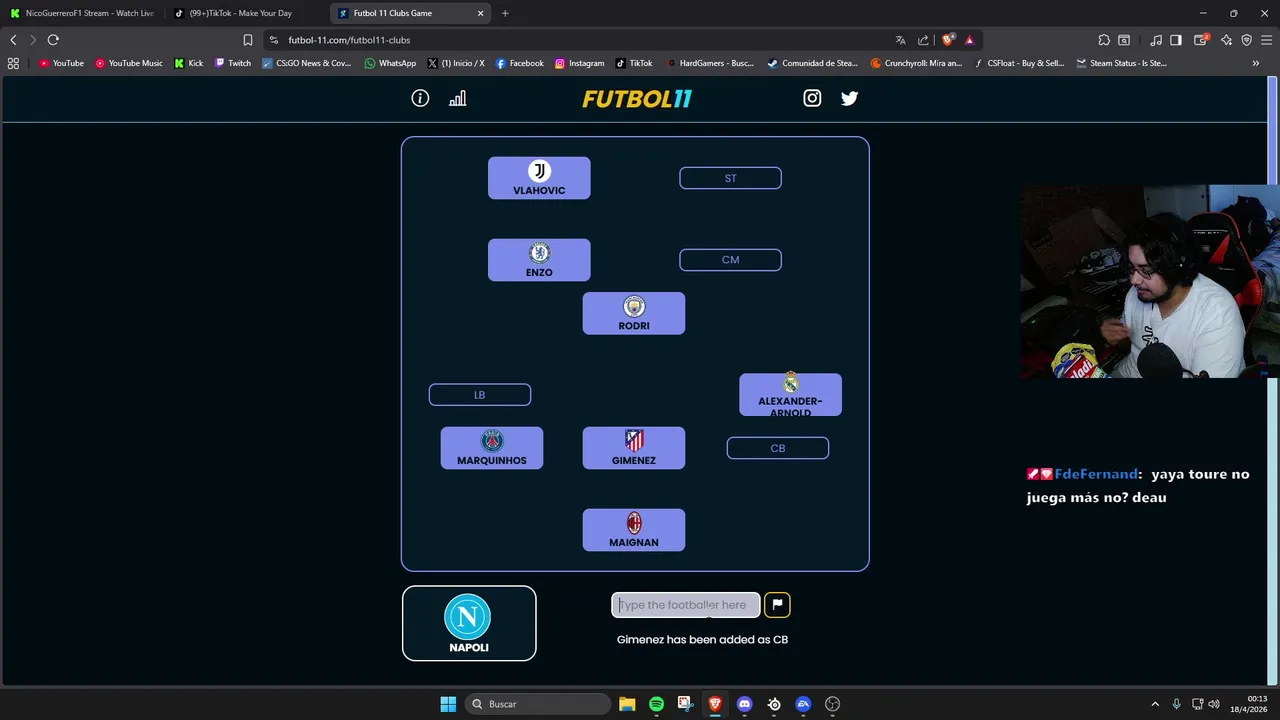
Task: Open the Brave VPN shield icon
Action: coord(1246,40)
